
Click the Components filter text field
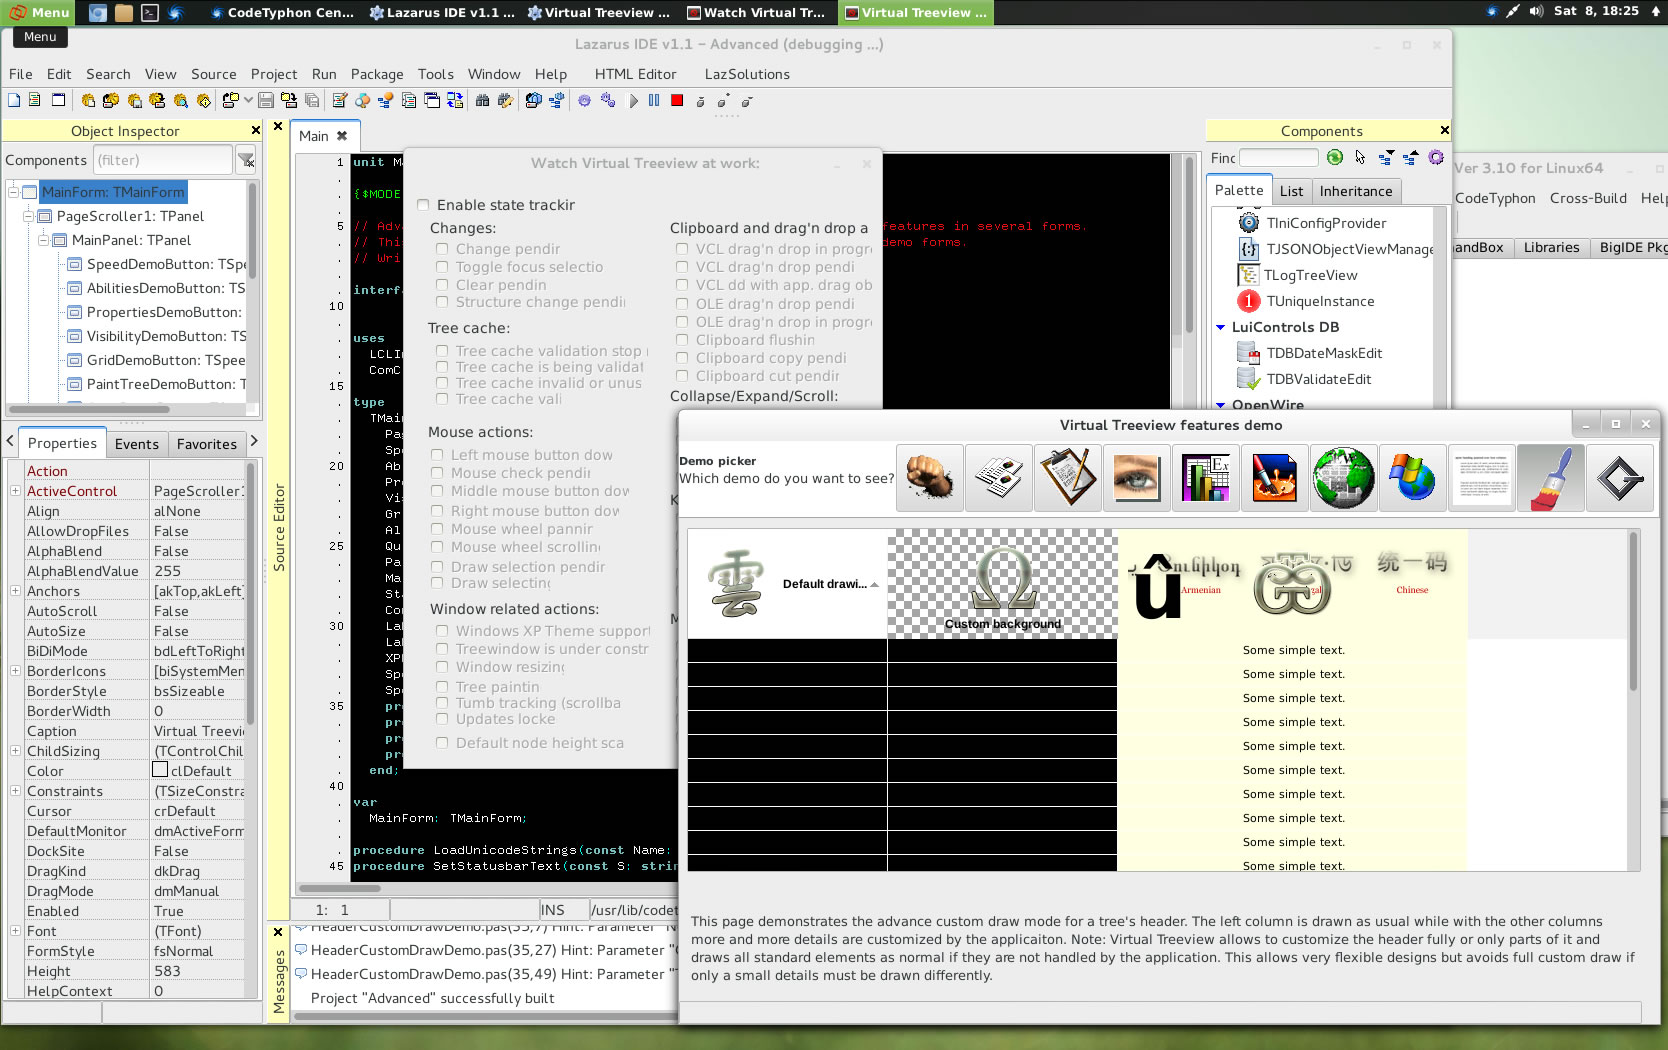coord(162,160)
